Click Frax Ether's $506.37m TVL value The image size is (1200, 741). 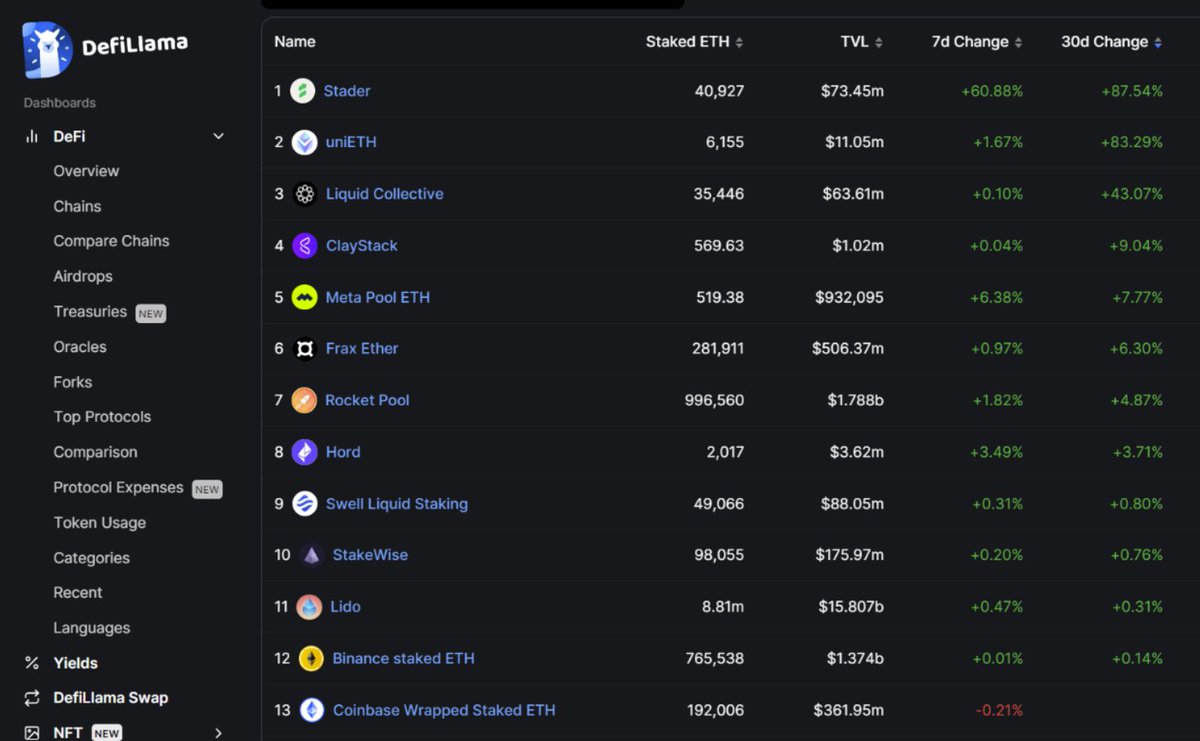click(848, 349)
